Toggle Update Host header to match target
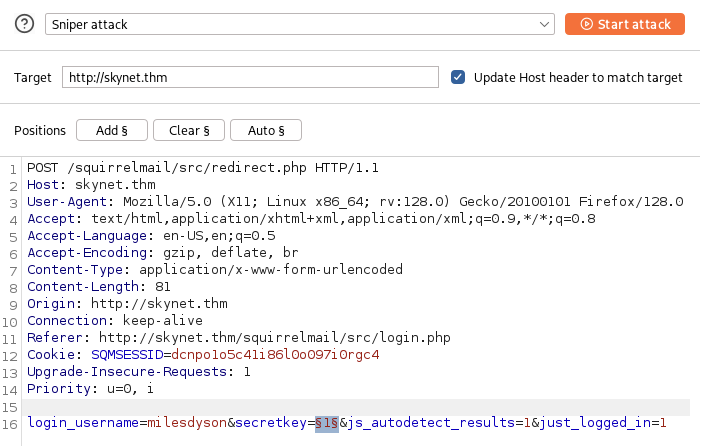701x446 pixels. [x=459, y=78]
